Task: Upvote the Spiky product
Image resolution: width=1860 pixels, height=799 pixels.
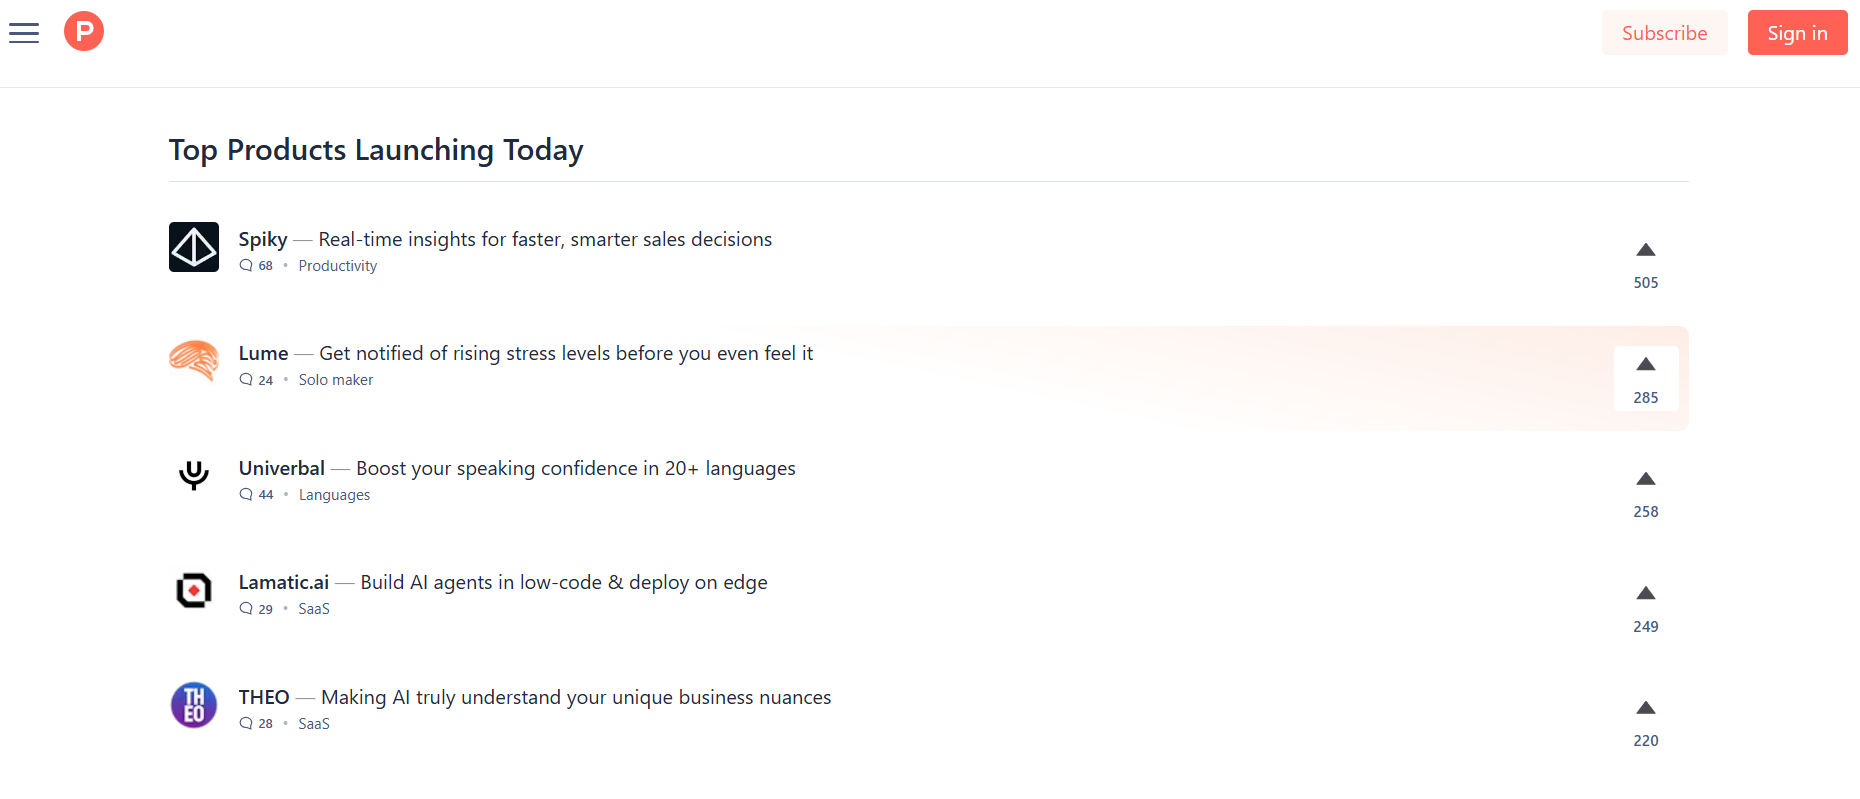Action: click(x=1645, y=264)
